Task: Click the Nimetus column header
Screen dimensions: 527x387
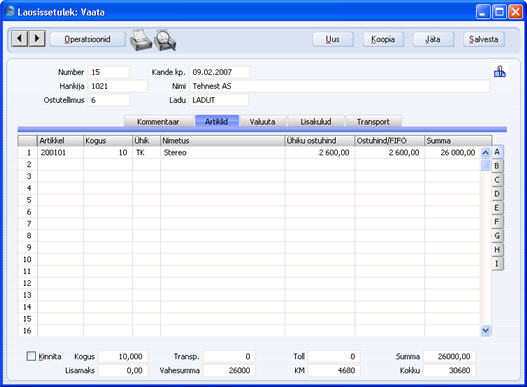Action: click(222, 141)
